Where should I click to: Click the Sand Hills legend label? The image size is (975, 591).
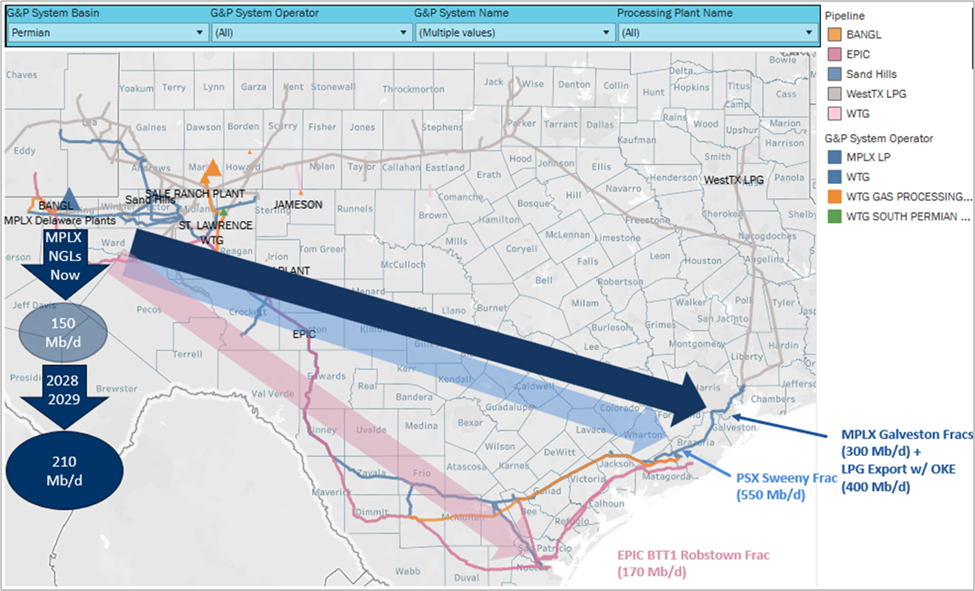(x=871, y=74)
